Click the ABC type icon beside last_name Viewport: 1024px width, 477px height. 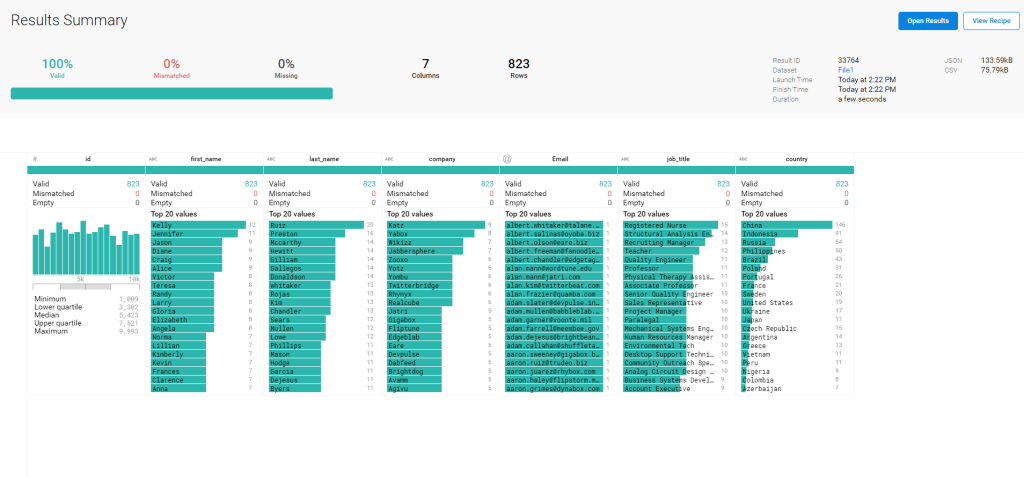[x=272, y=158]
